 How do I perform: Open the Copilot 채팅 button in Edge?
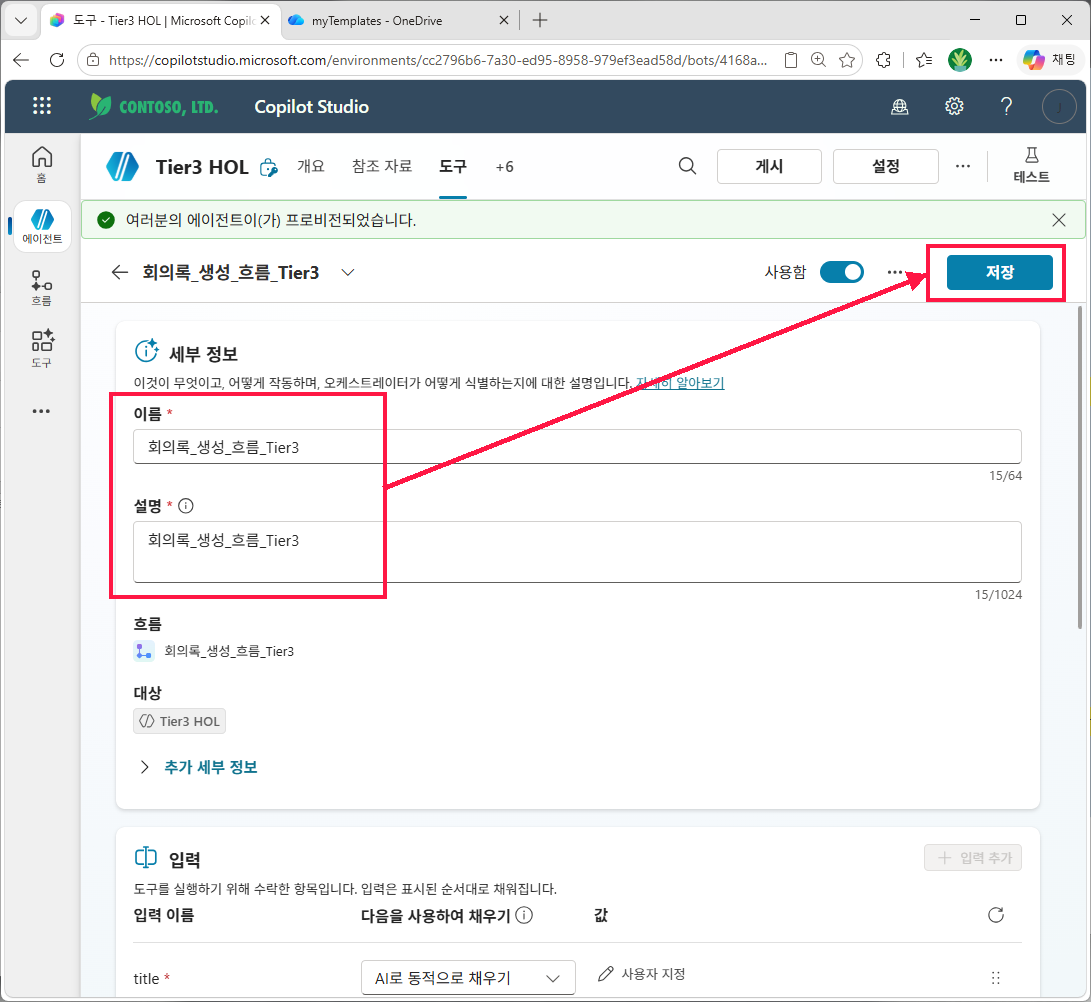1049,60
